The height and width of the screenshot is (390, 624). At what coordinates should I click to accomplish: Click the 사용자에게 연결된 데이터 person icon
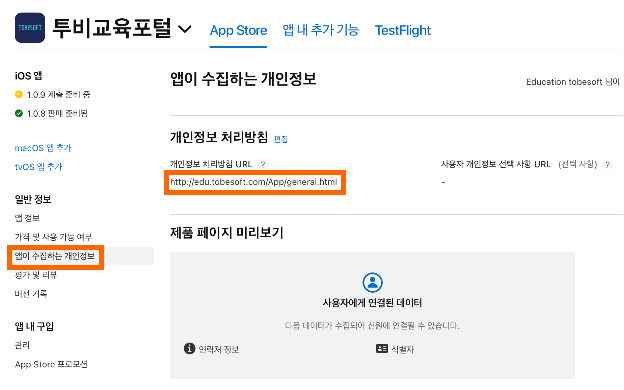[372, 283]
